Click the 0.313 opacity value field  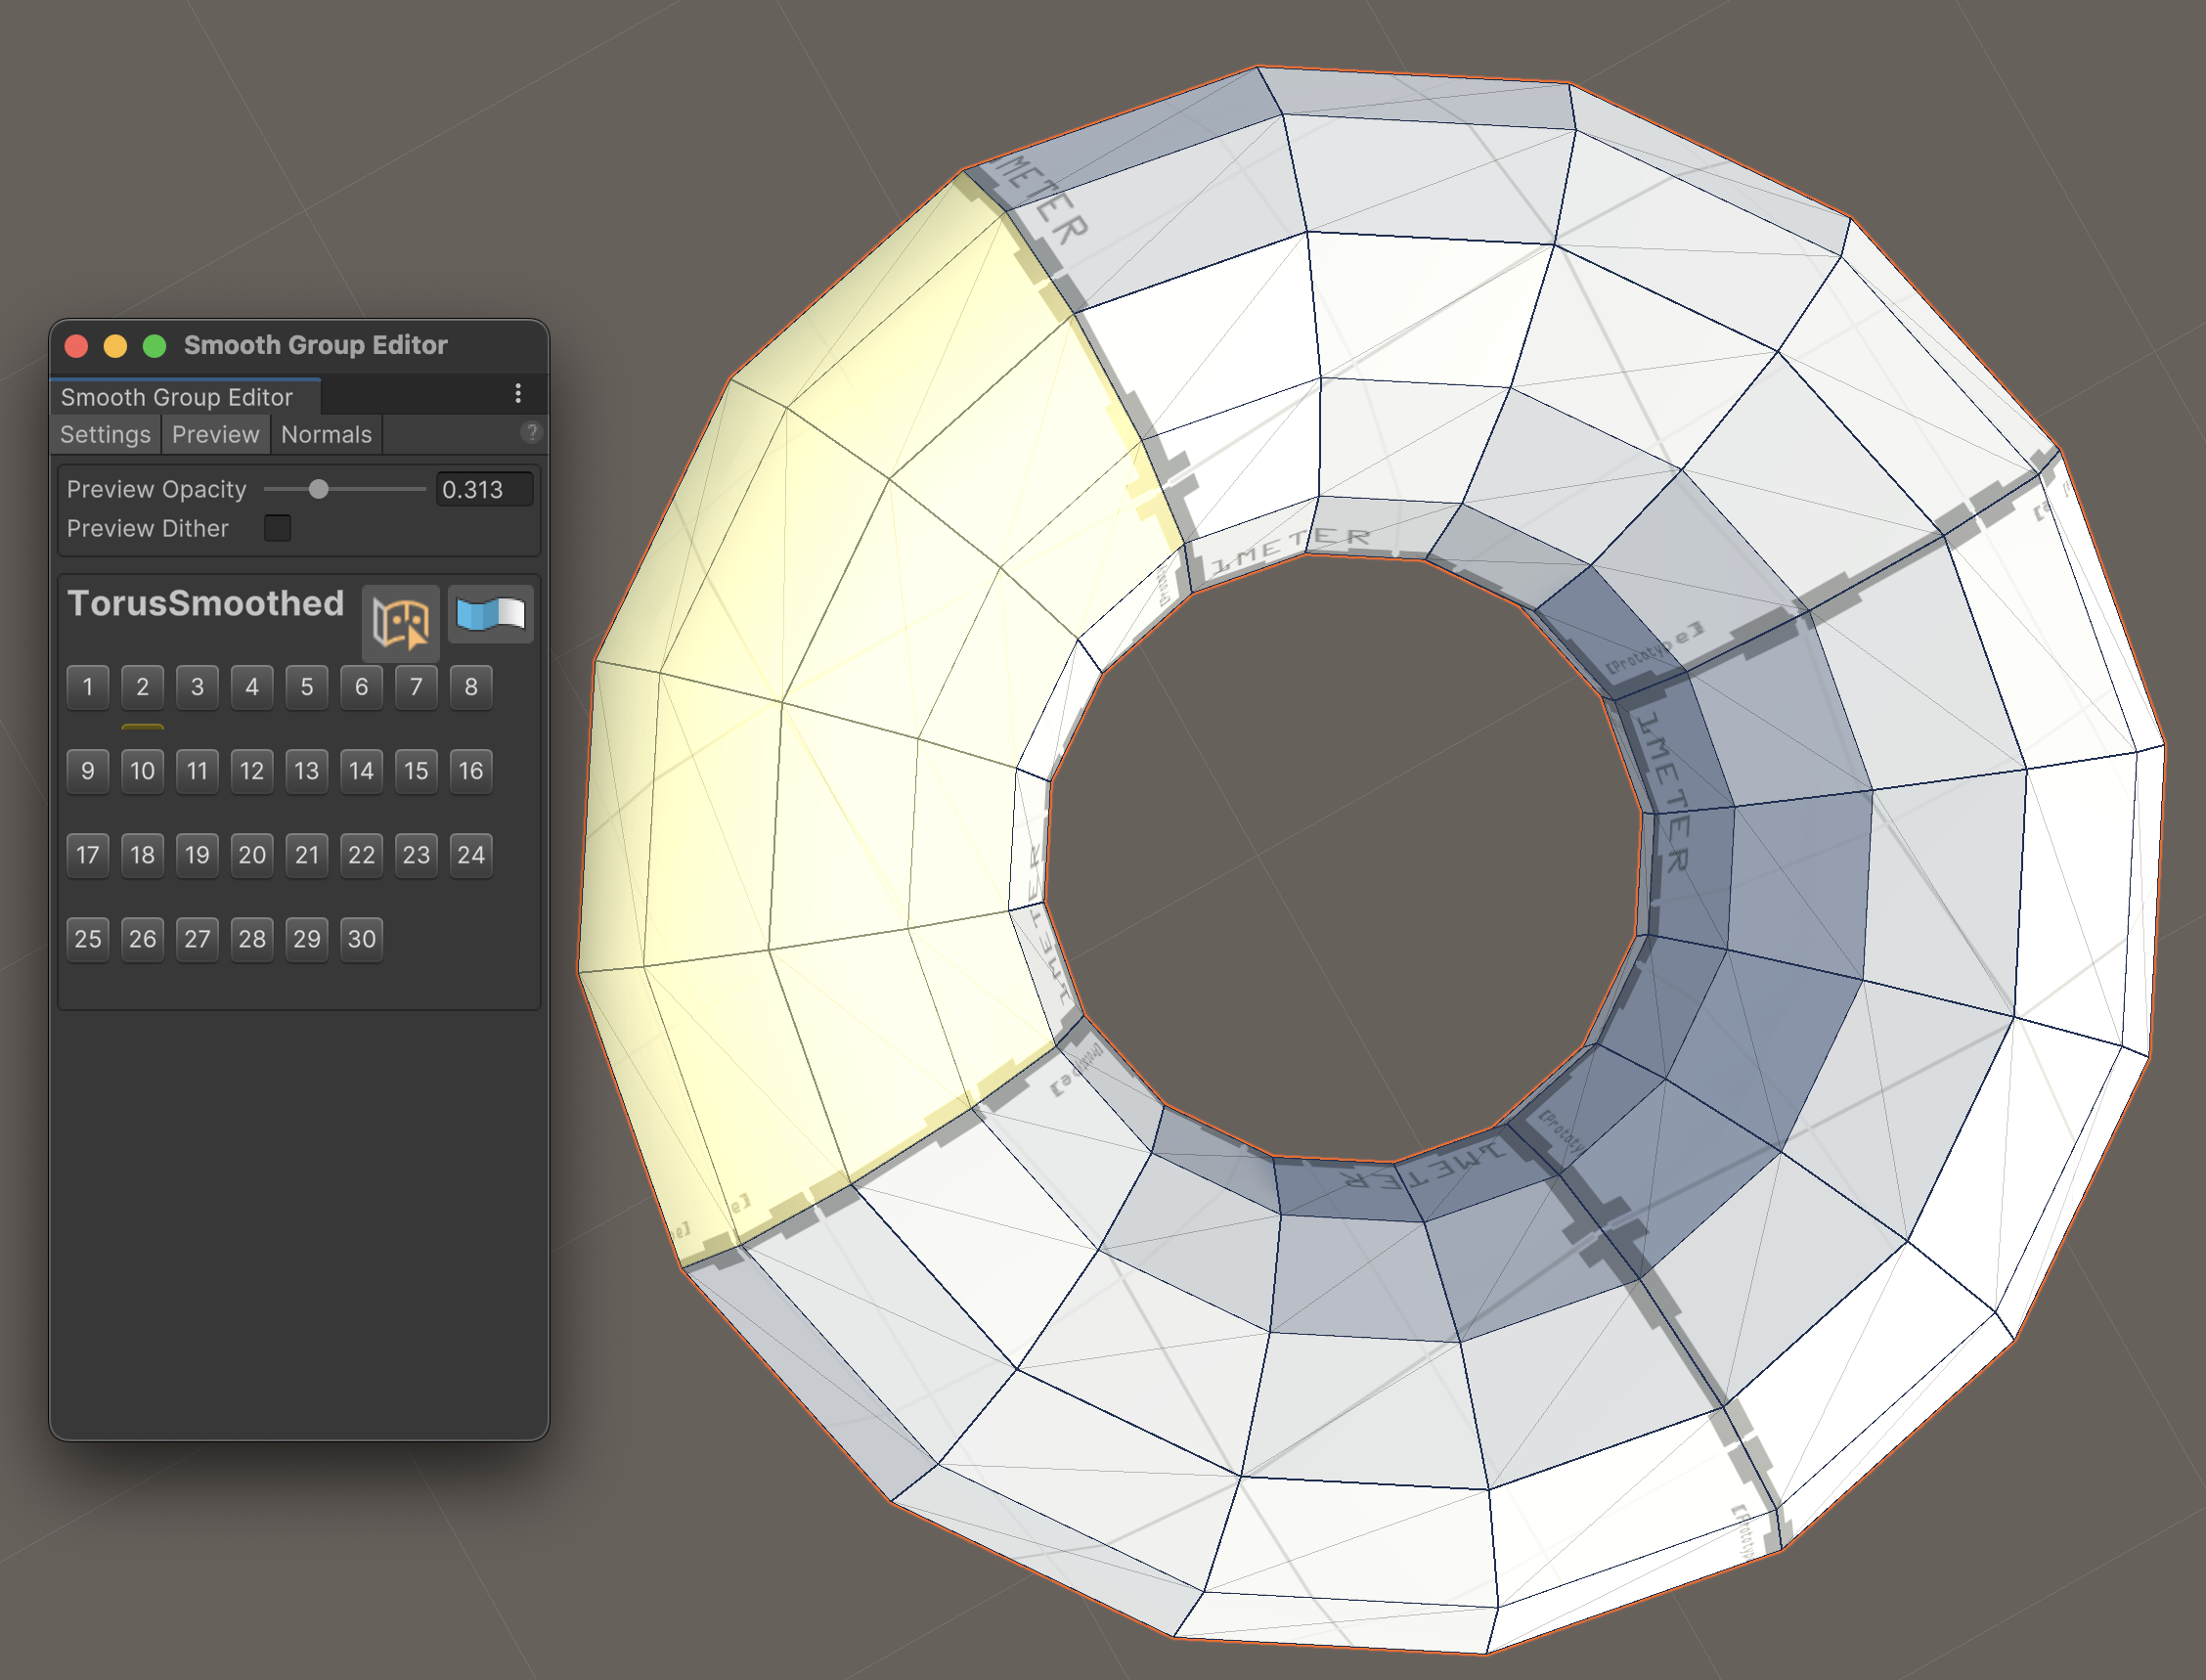click(x=484, y=489)
